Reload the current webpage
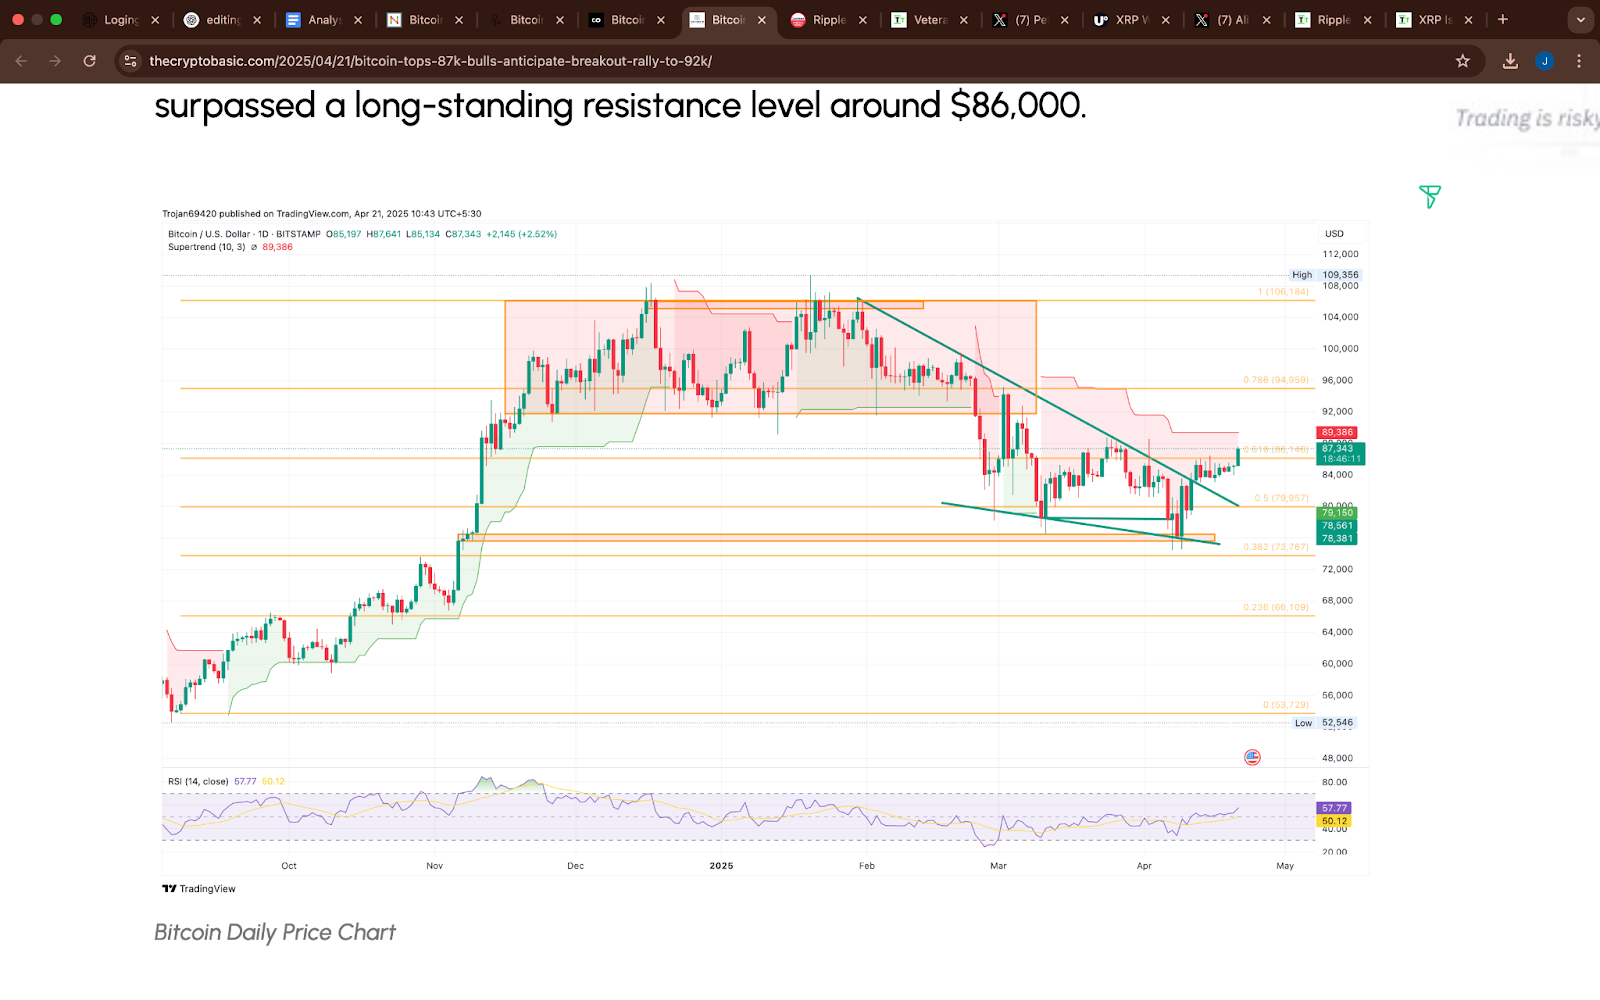Viewport: 1600px width, 1000px height. tap(90, 60)
